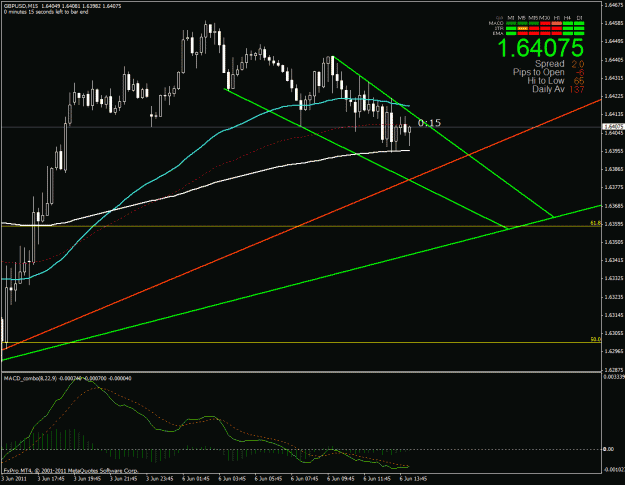Select the lower green descending channel line
Image resolution: width=625 pixels, height=485 pixels.
pyautogui.click(x=365, y=158)
